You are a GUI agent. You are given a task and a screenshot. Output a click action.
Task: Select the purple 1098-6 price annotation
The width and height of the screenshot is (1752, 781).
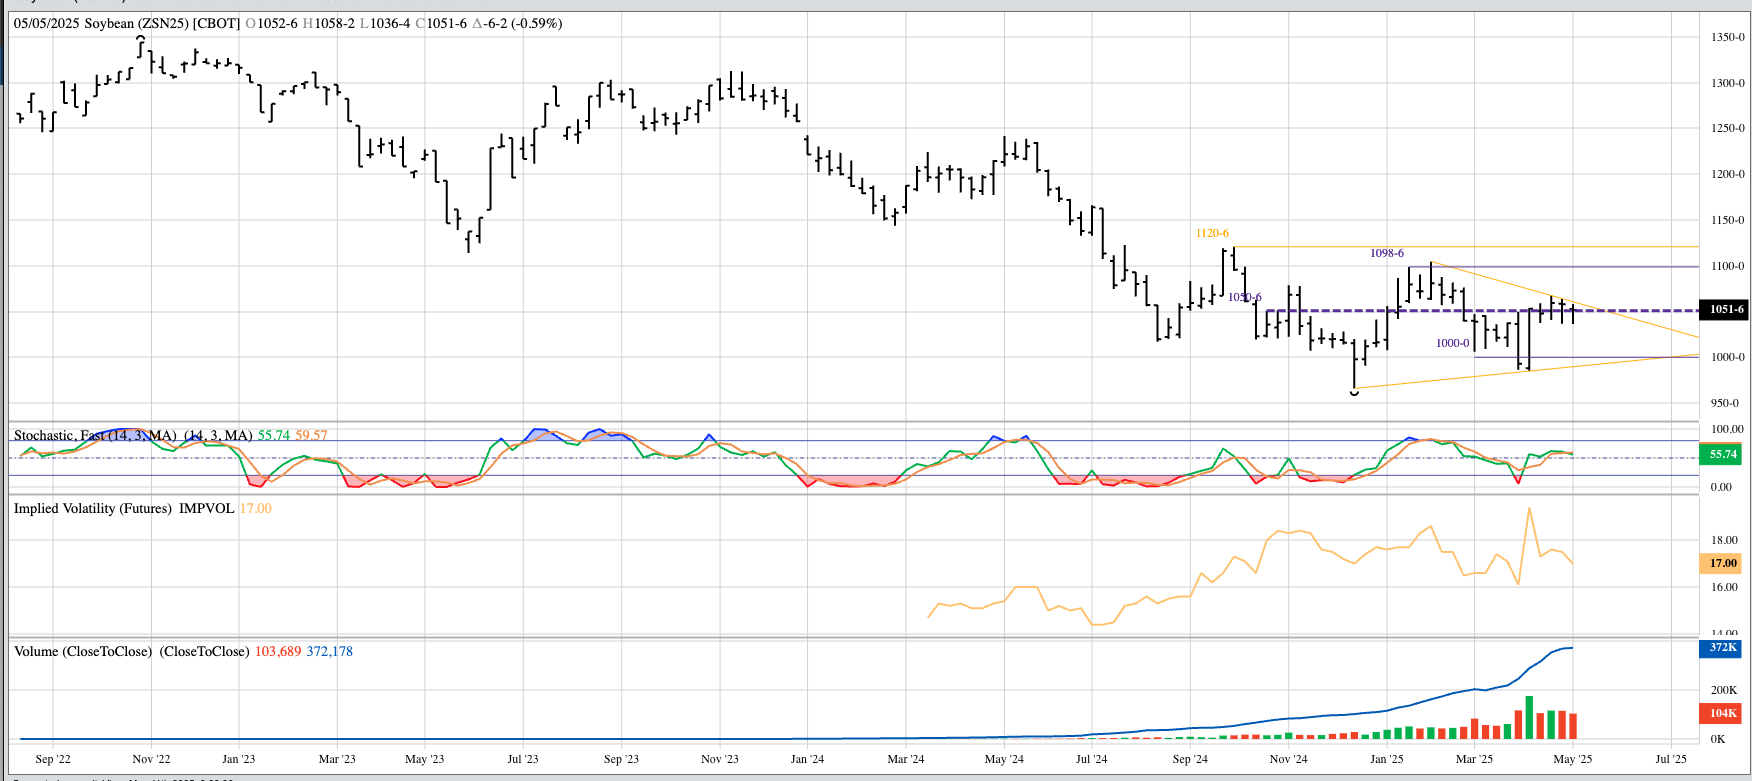(1386, 253)
